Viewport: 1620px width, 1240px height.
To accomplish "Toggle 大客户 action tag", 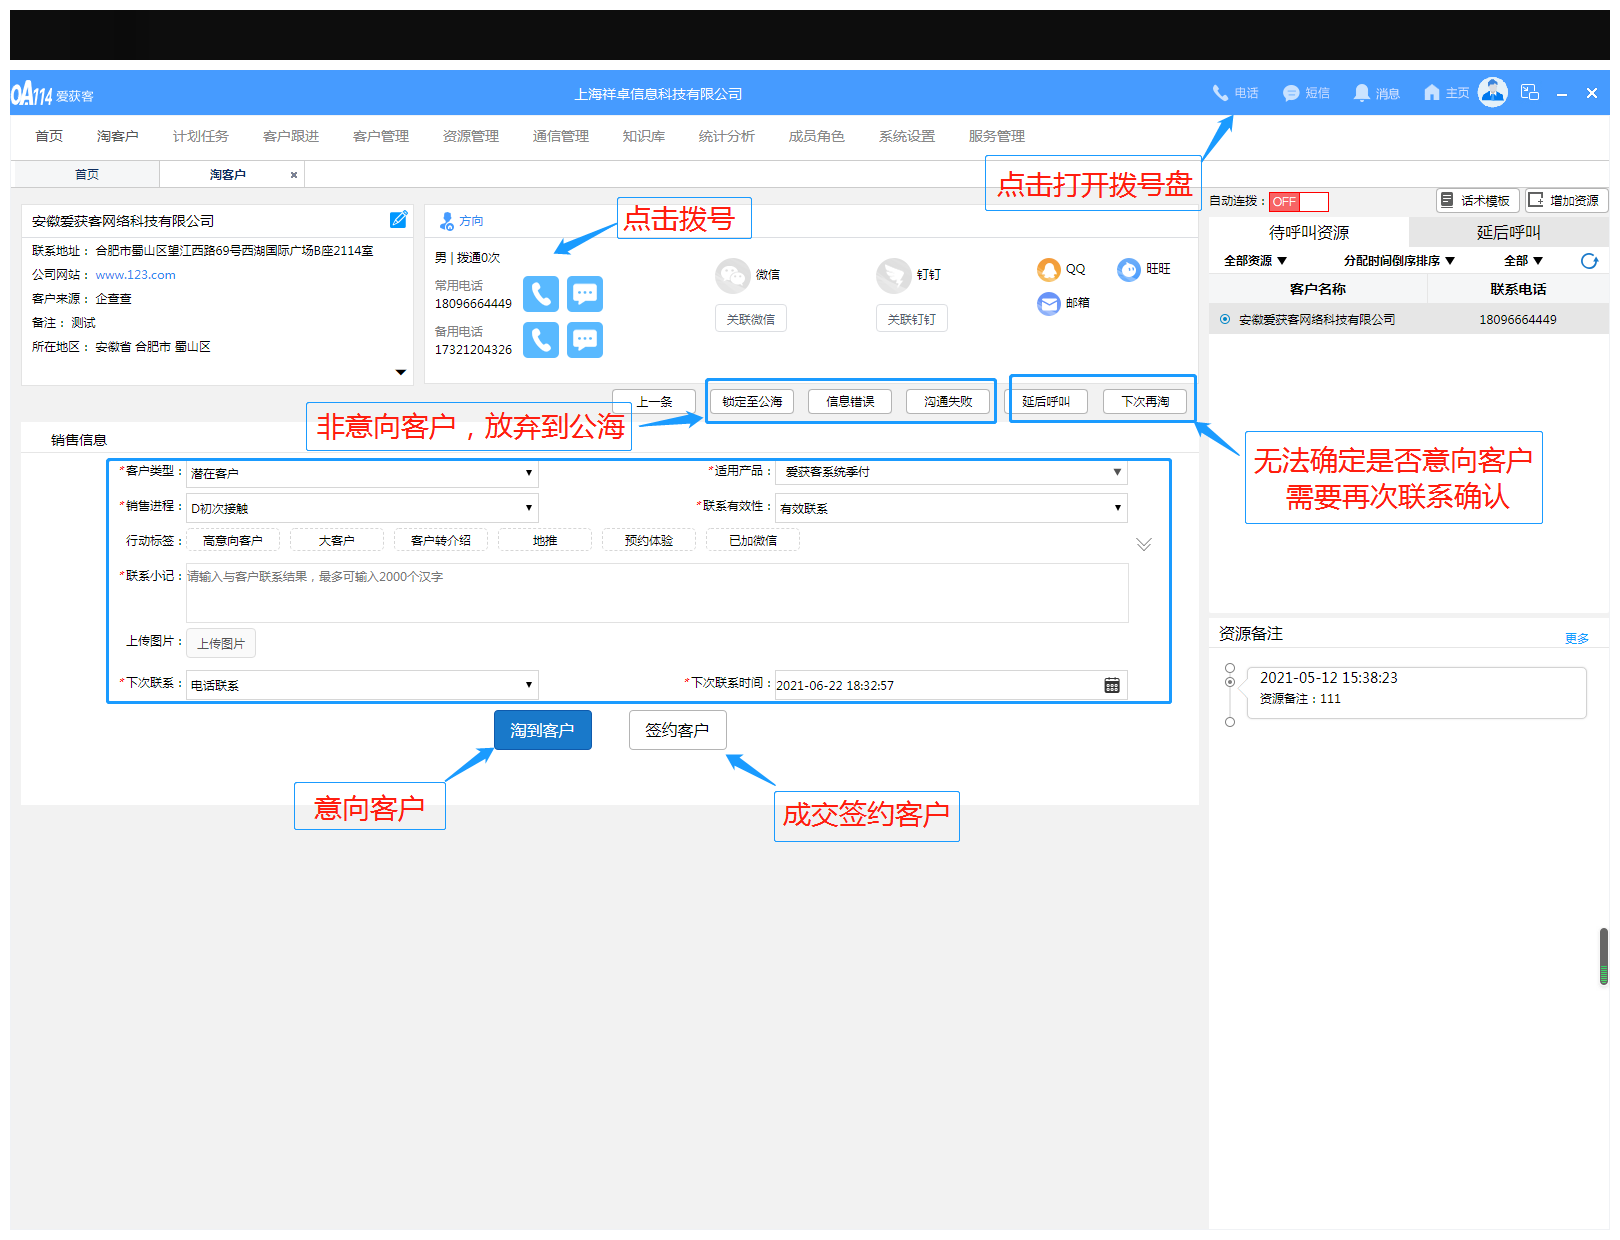I will point(337,541).
